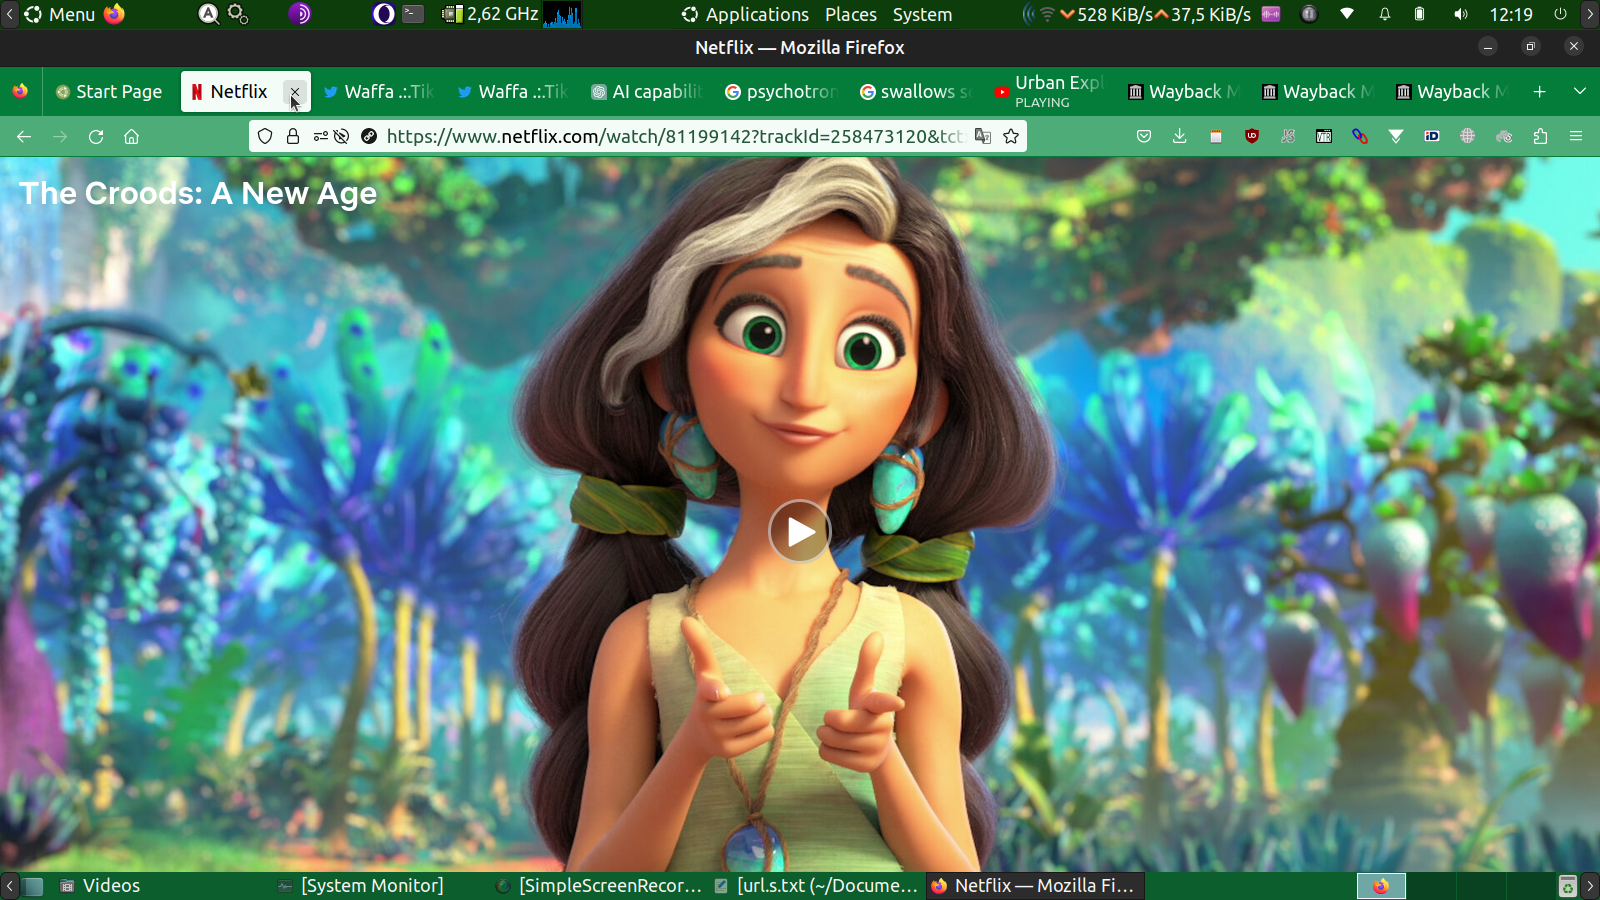Open the notifications bell in the tray

pos(1385,14)
